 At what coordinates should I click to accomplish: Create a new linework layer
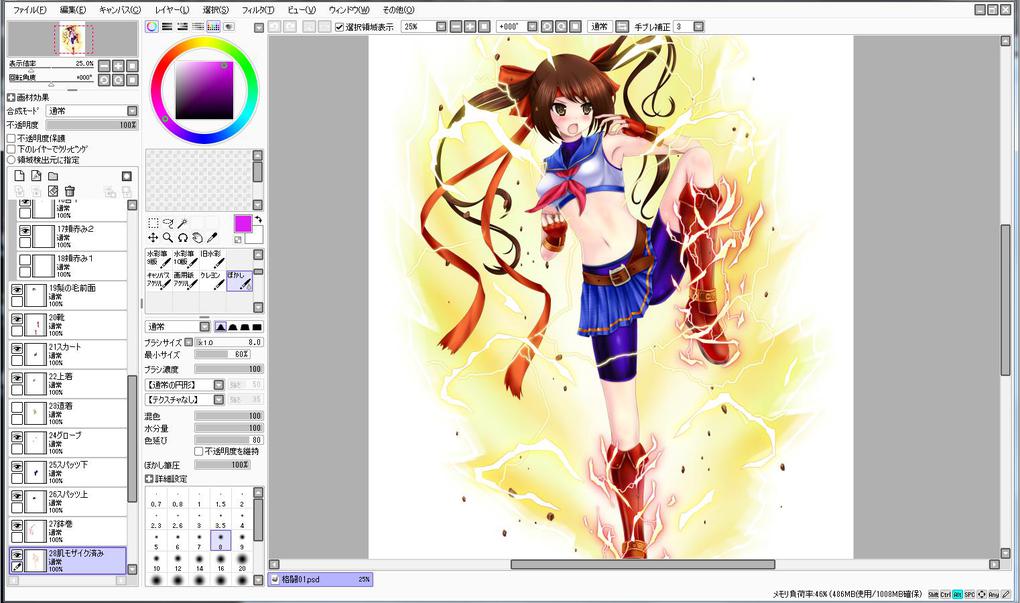click(x=36, y=176)
